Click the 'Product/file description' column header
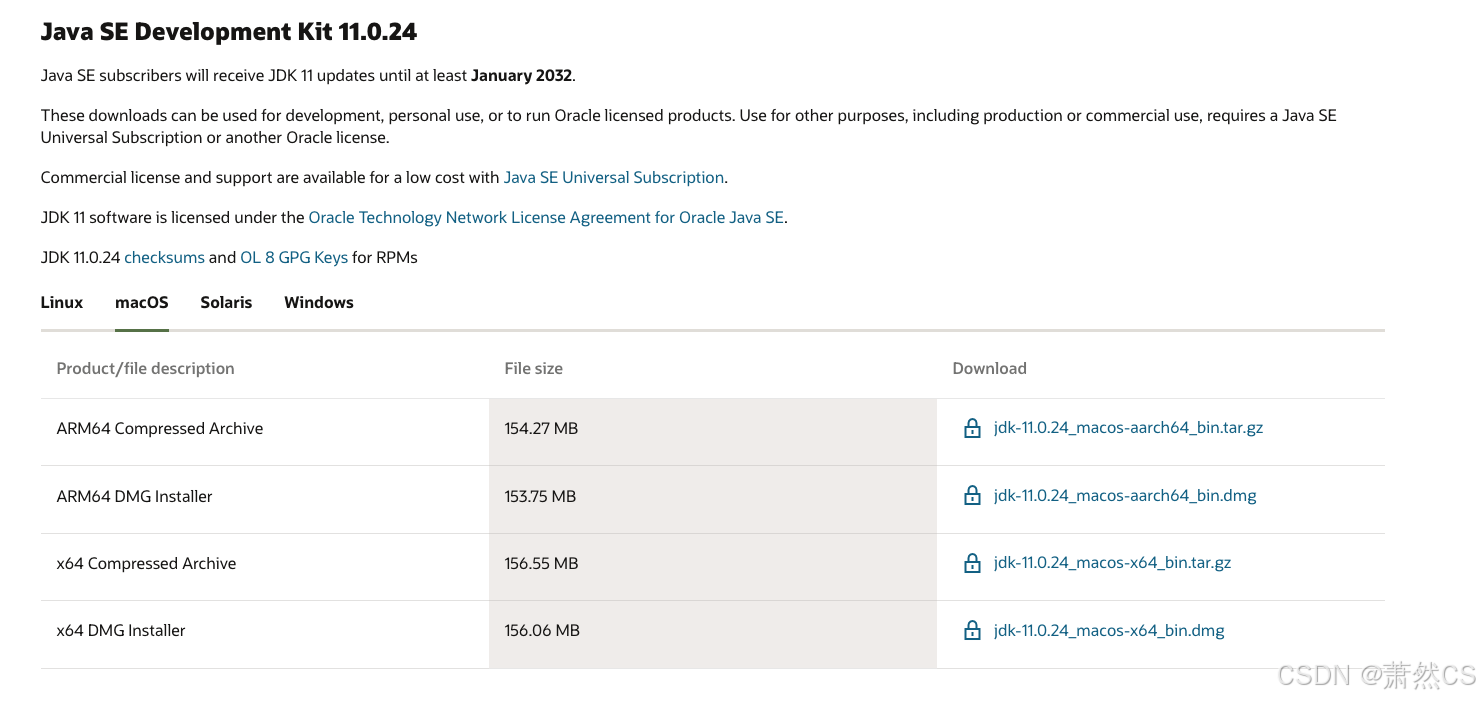Screen dimensions: 1480x701 (146, 368)
